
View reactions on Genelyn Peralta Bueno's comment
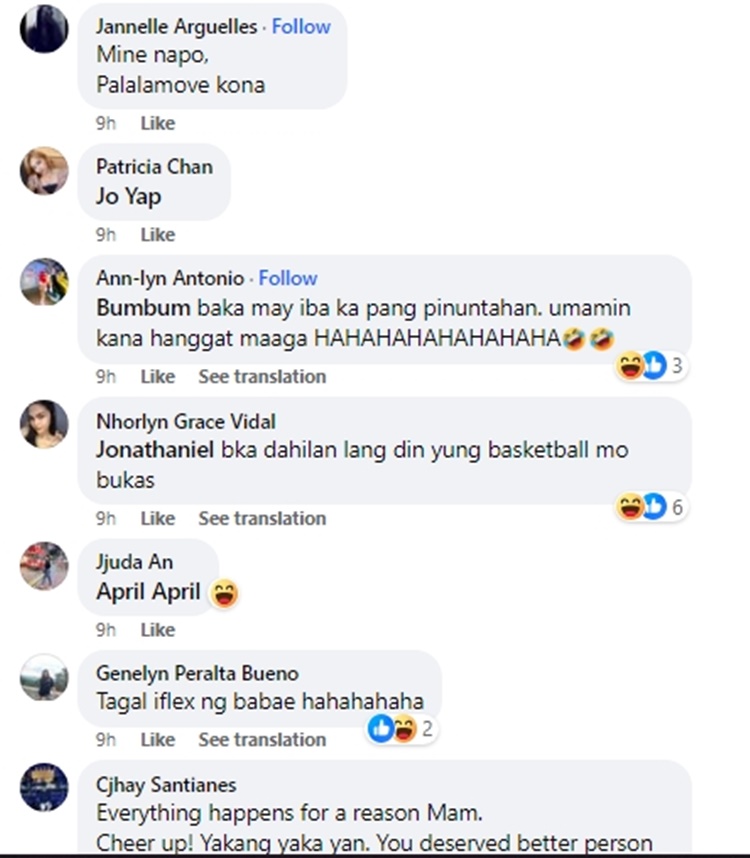402,728
